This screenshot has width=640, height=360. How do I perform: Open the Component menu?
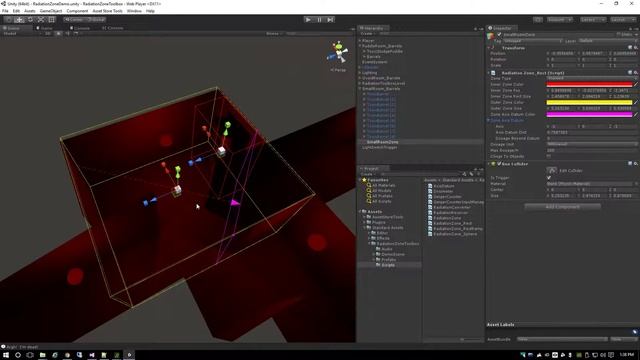point(77,11)
